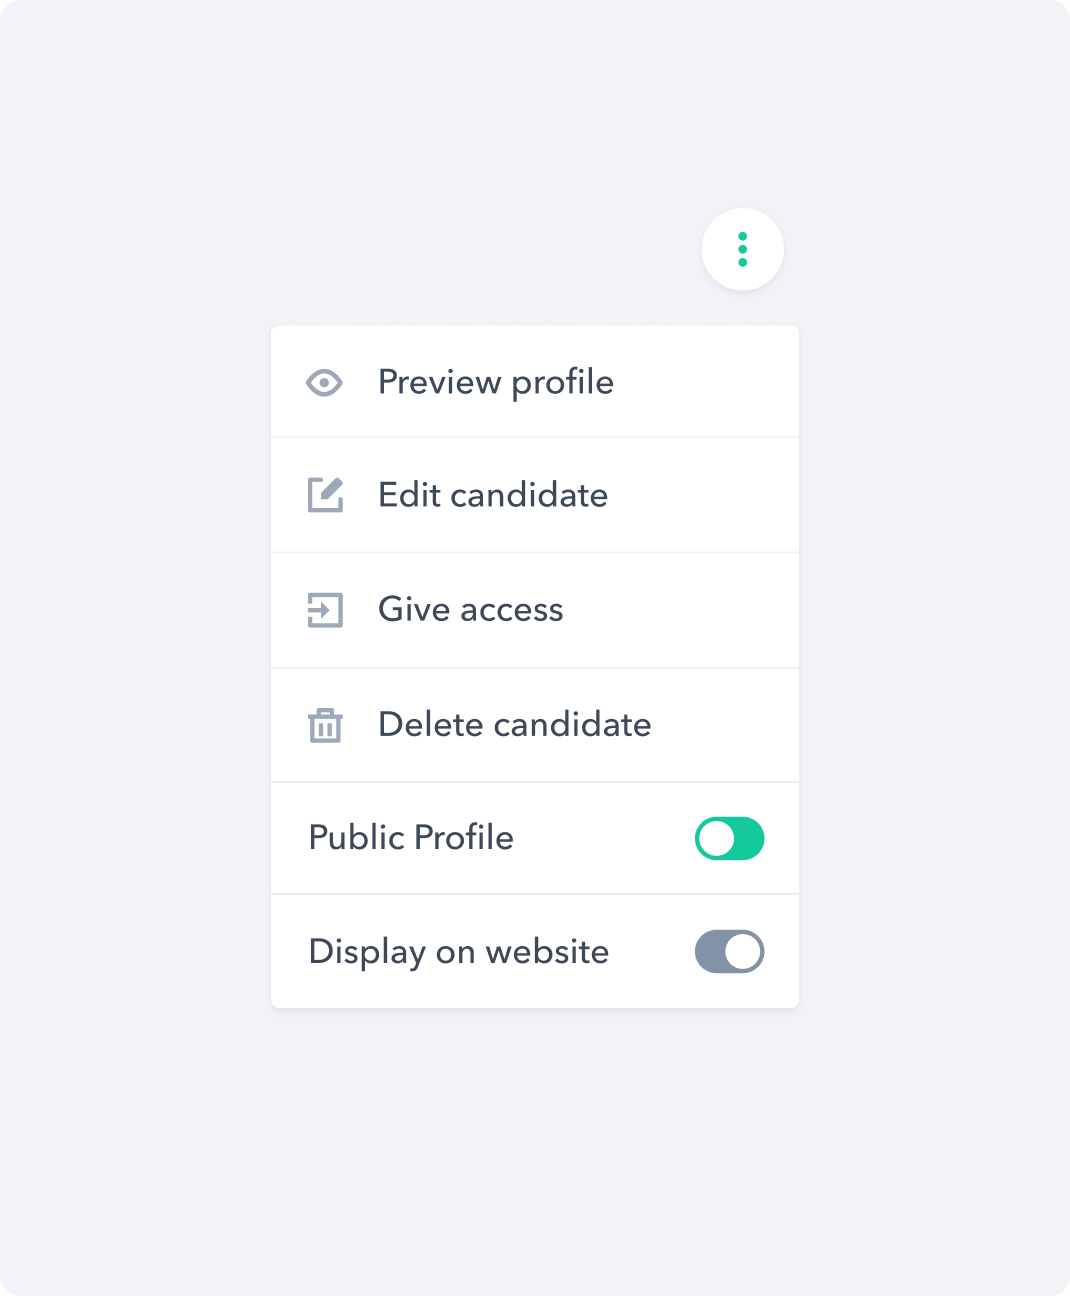Click the arrow-into-box icon for Give access
Image resolution: width=1070 pixels, height=1296 pixels.
coord(324,610)
